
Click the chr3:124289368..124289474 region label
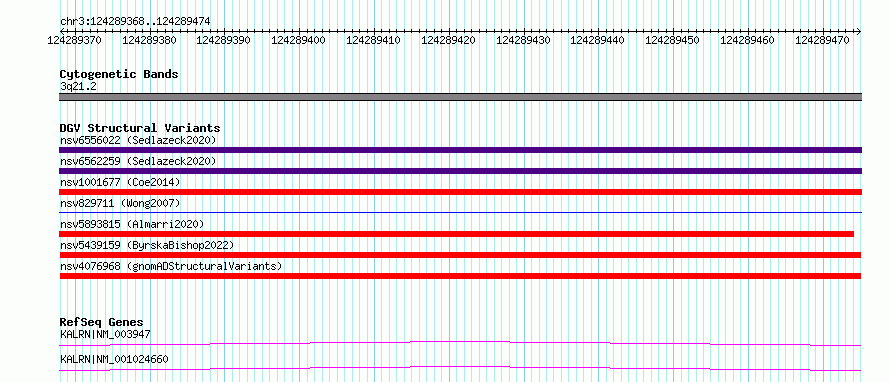(x=135, y=21)
